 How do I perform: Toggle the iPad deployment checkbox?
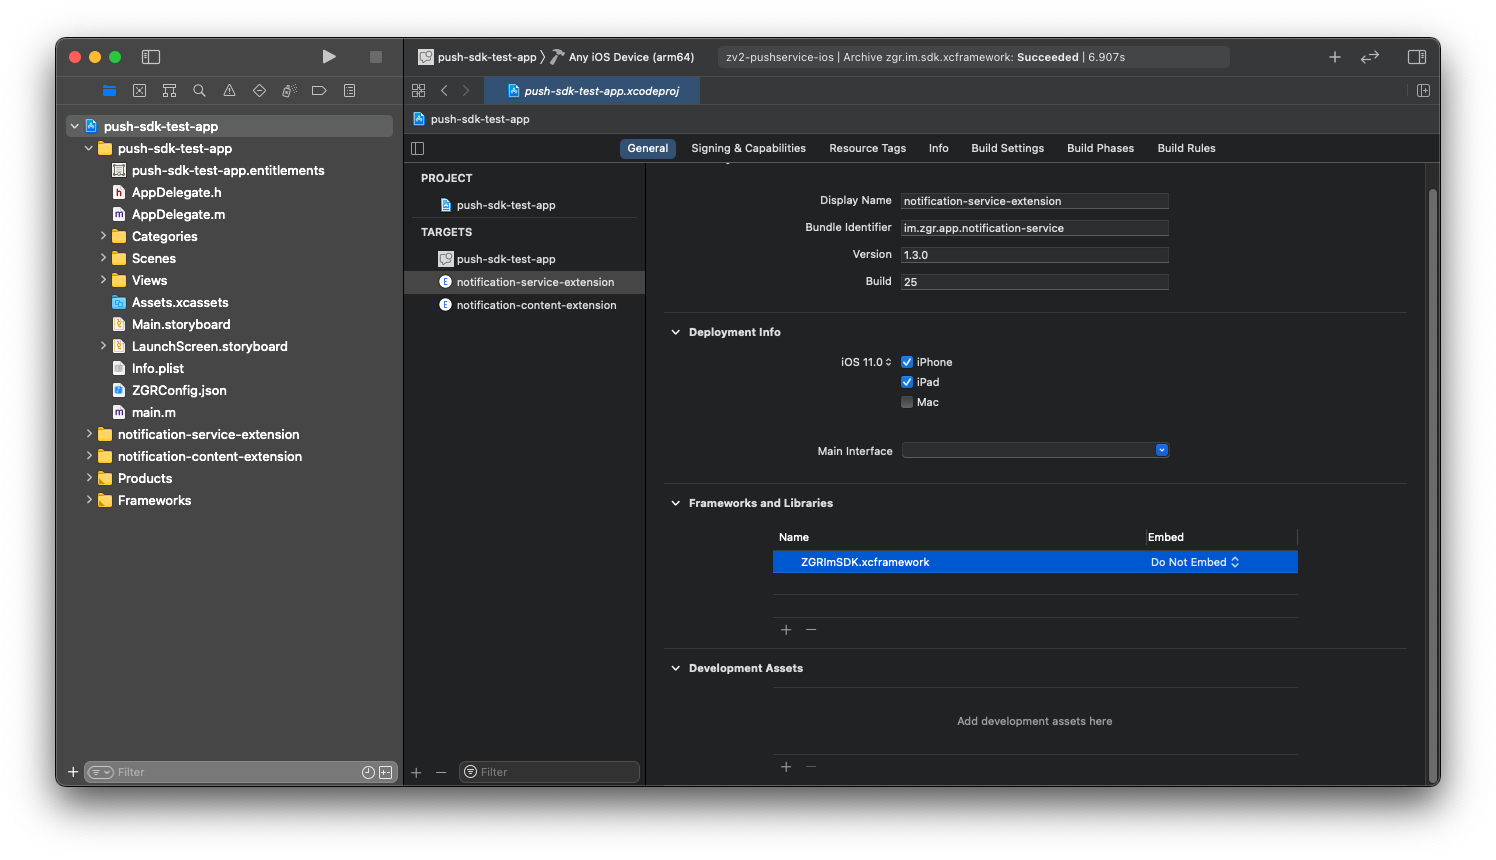[907, 382]
